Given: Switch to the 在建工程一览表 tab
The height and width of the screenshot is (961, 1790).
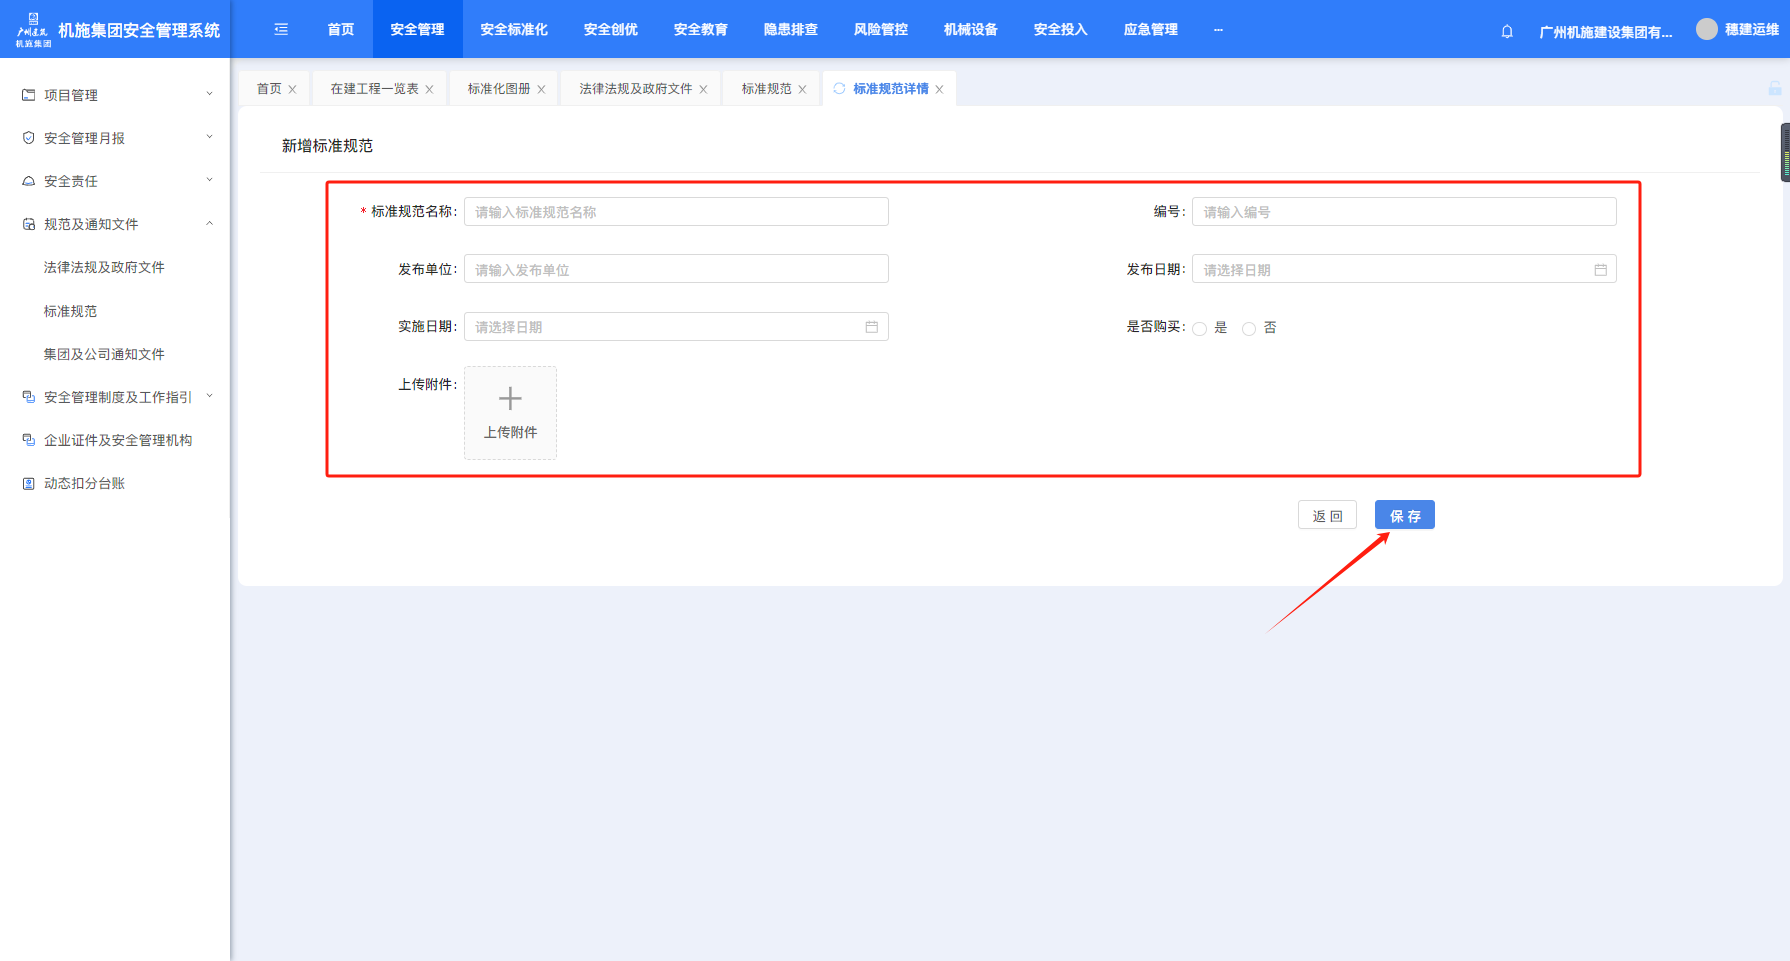Looking at the screenshot, I should [x=374, y=89].
